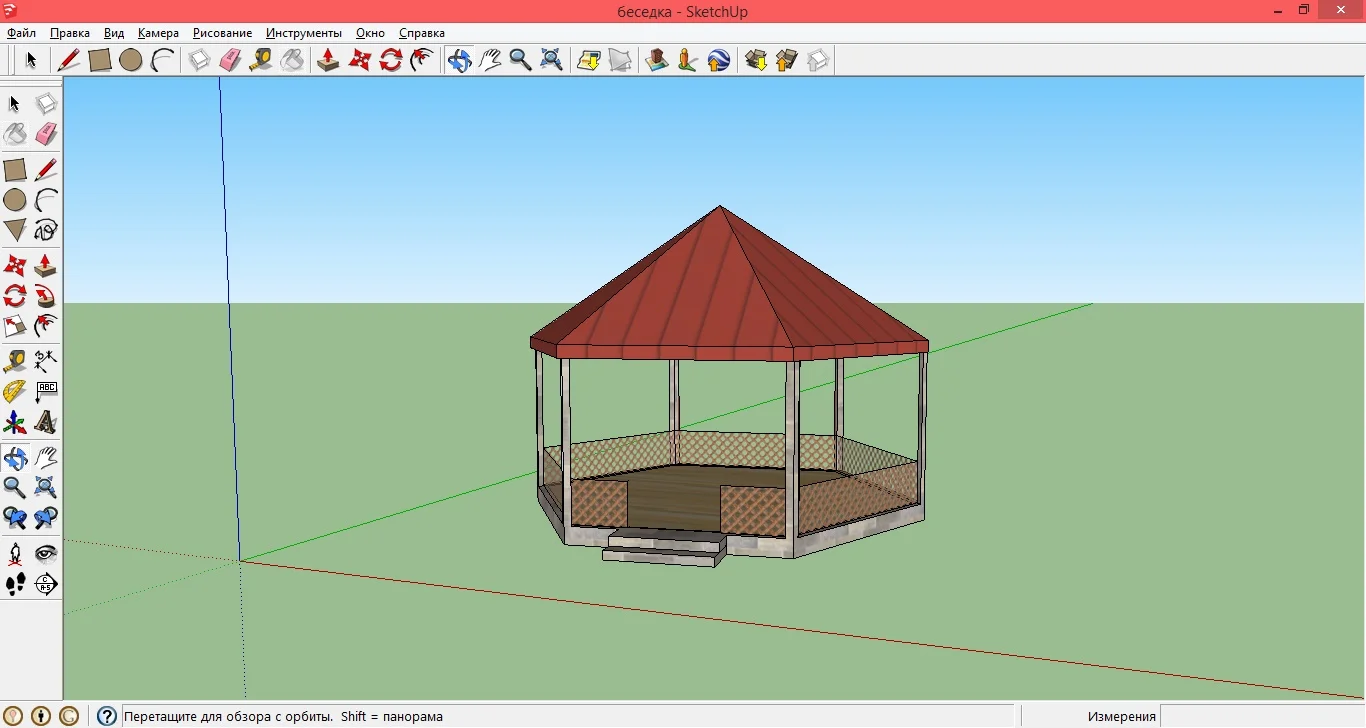Image resolution: width=1366 pixels, height=728 pixels.
Task: Click the Add Location icon
Action: coord(589,60)
